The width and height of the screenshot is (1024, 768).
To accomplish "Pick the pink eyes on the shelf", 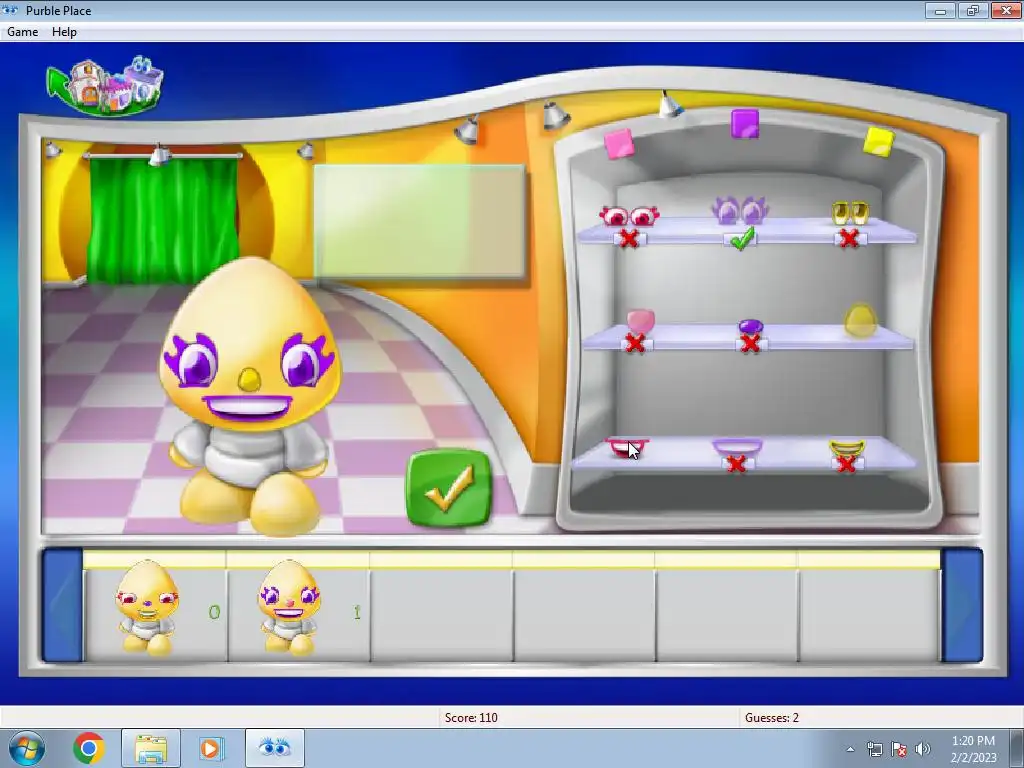I will [629, 216].
